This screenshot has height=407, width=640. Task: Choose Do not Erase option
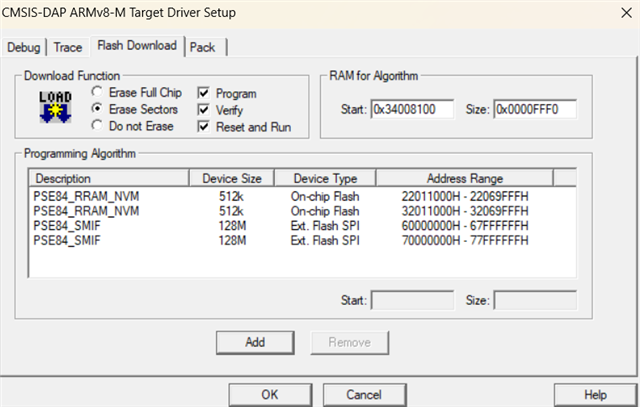97,126
